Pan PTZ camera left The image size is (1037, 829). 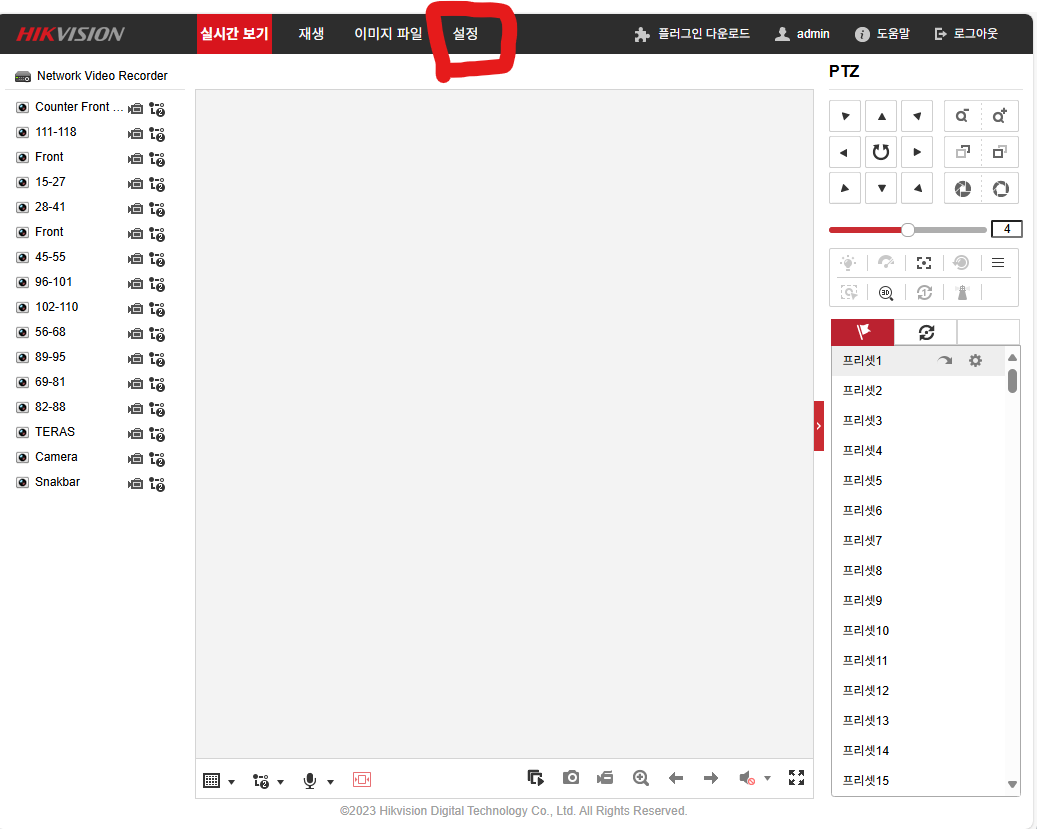pos(845,152)
